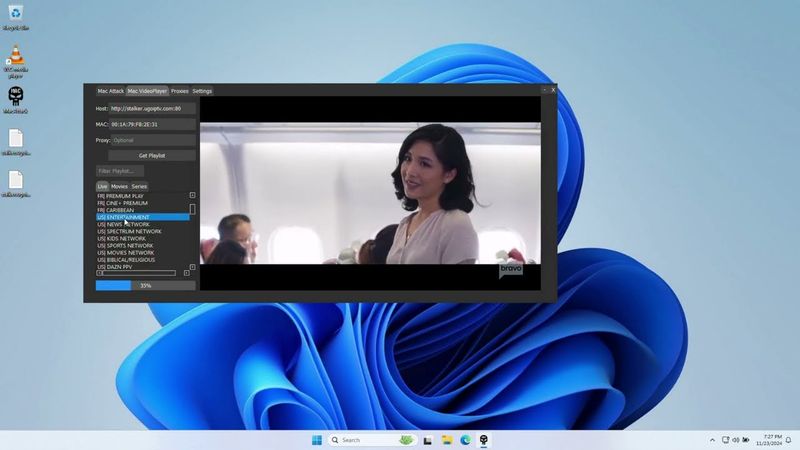
Task: Open the Proxies tab
Action: coord(180,91)
